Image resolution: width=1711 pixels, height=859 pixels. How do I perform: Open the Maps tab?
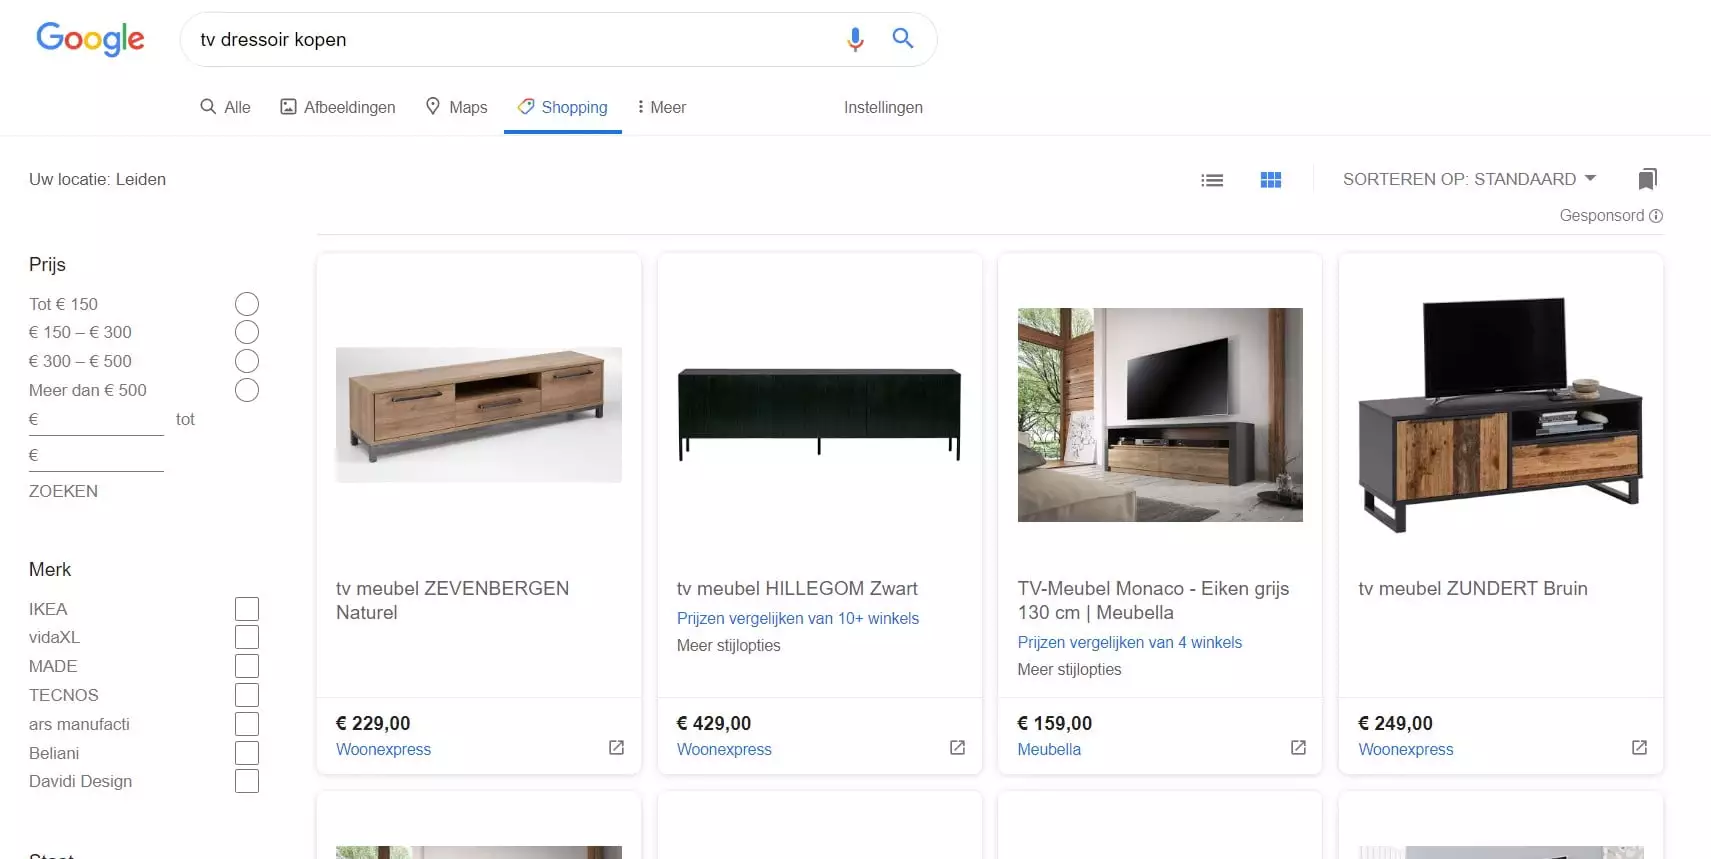[456, 107]
